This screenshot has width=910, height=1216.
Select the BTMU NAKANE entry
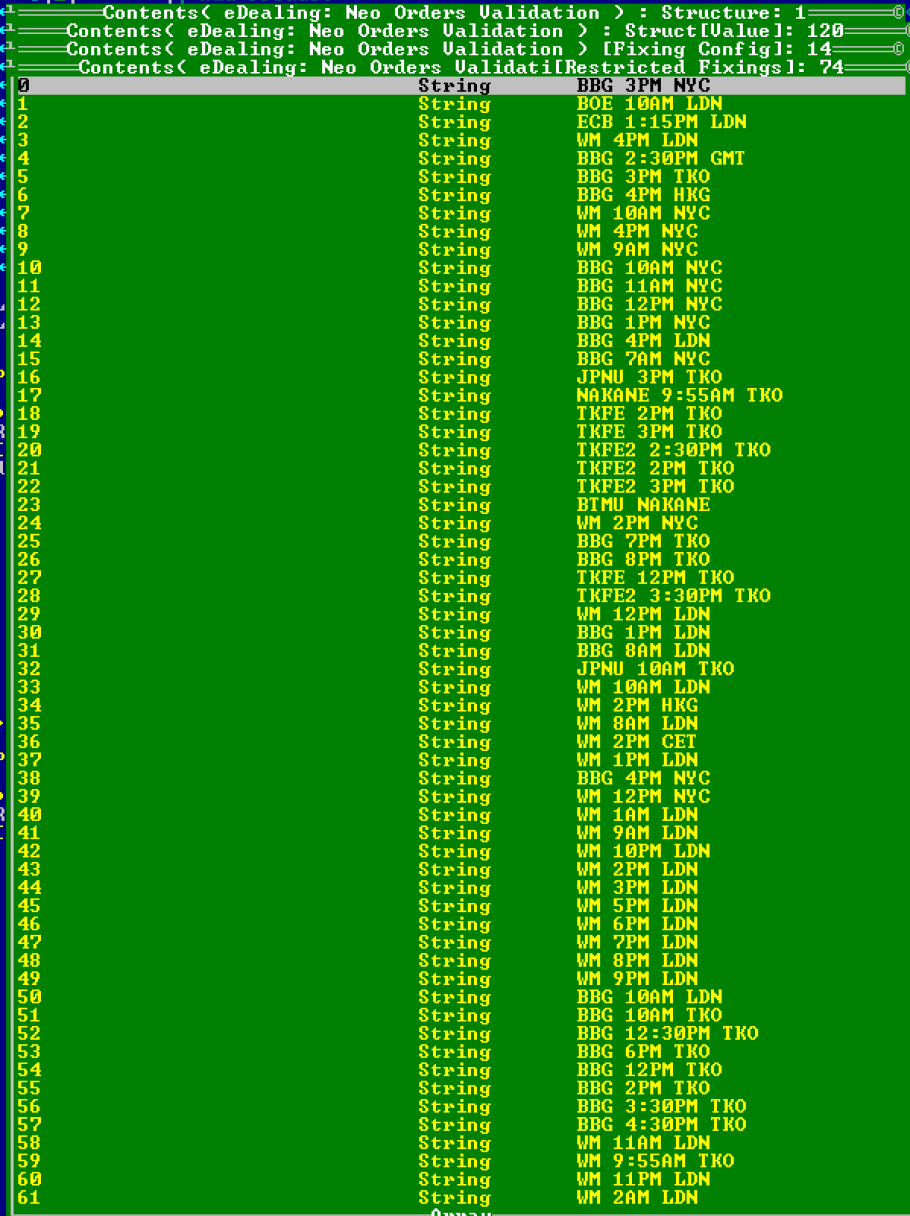[643, 504]
